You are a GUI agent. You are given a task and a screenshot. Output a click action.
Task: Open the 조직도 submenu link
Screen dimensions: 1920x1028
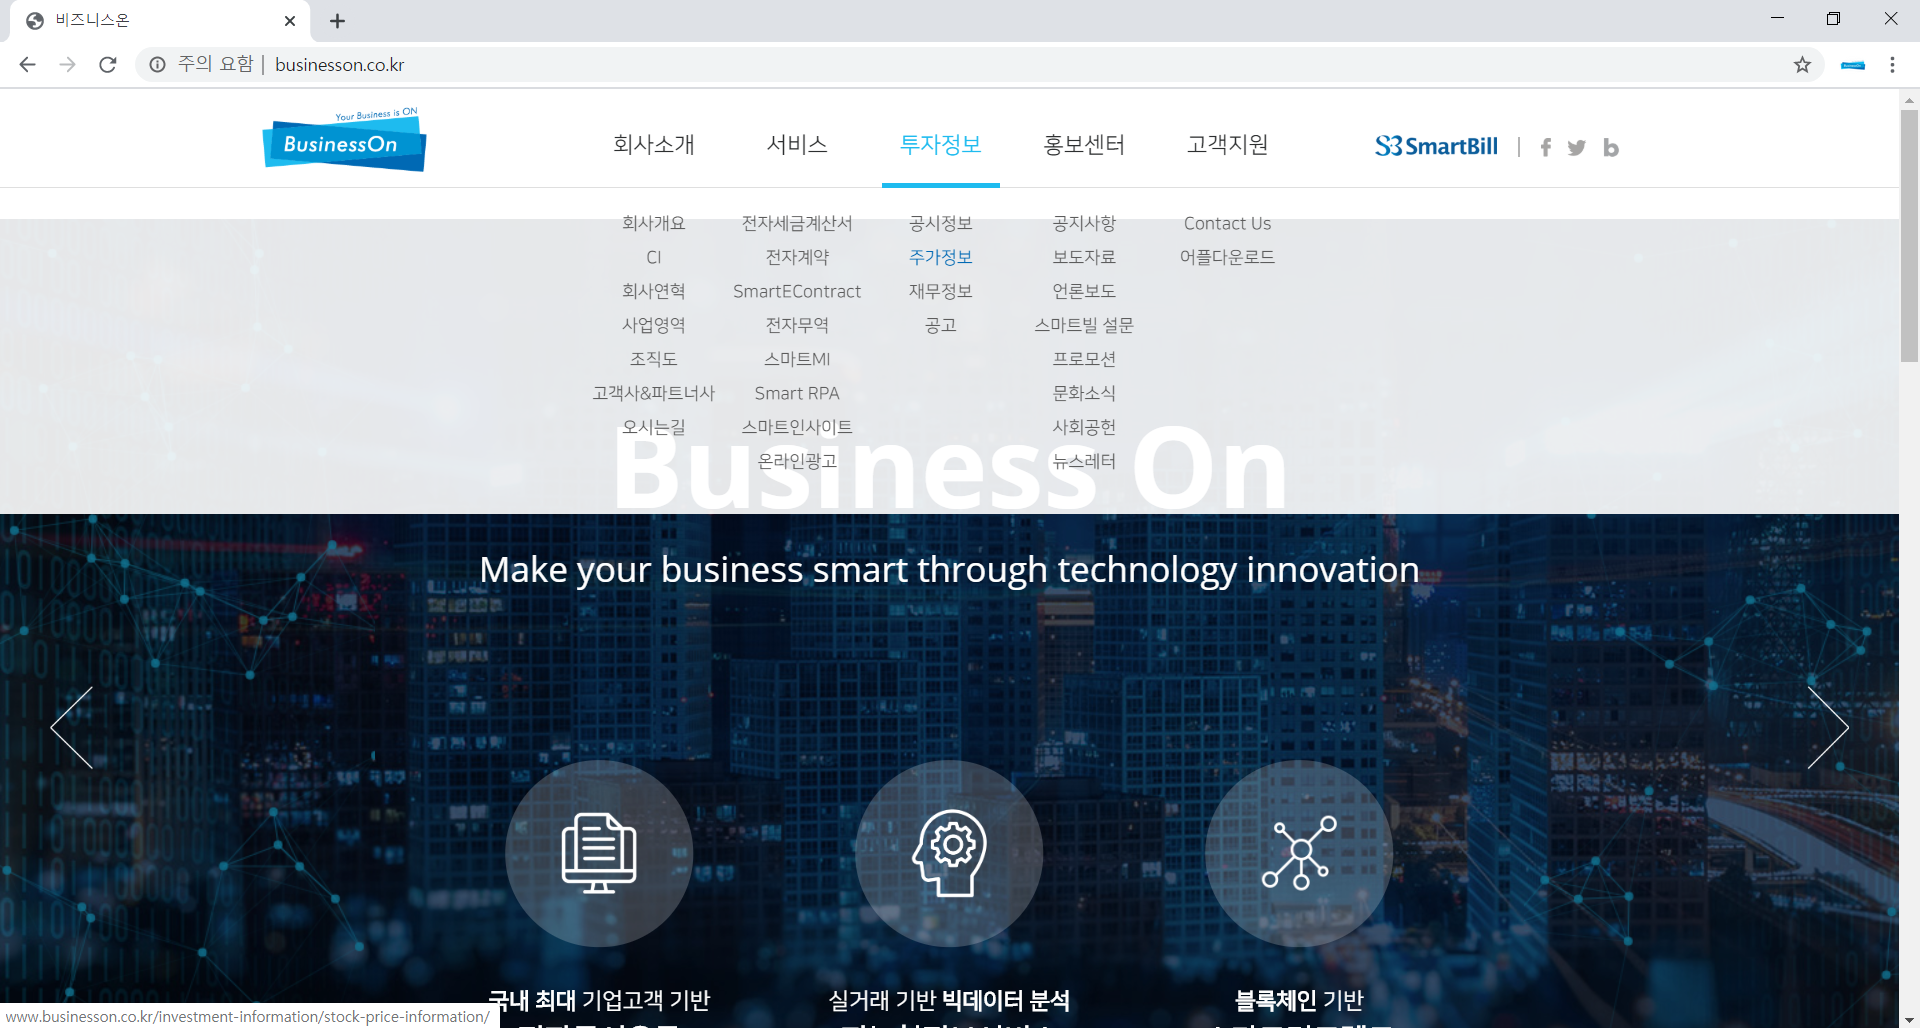pyautogui.click(x=654, y=359)
